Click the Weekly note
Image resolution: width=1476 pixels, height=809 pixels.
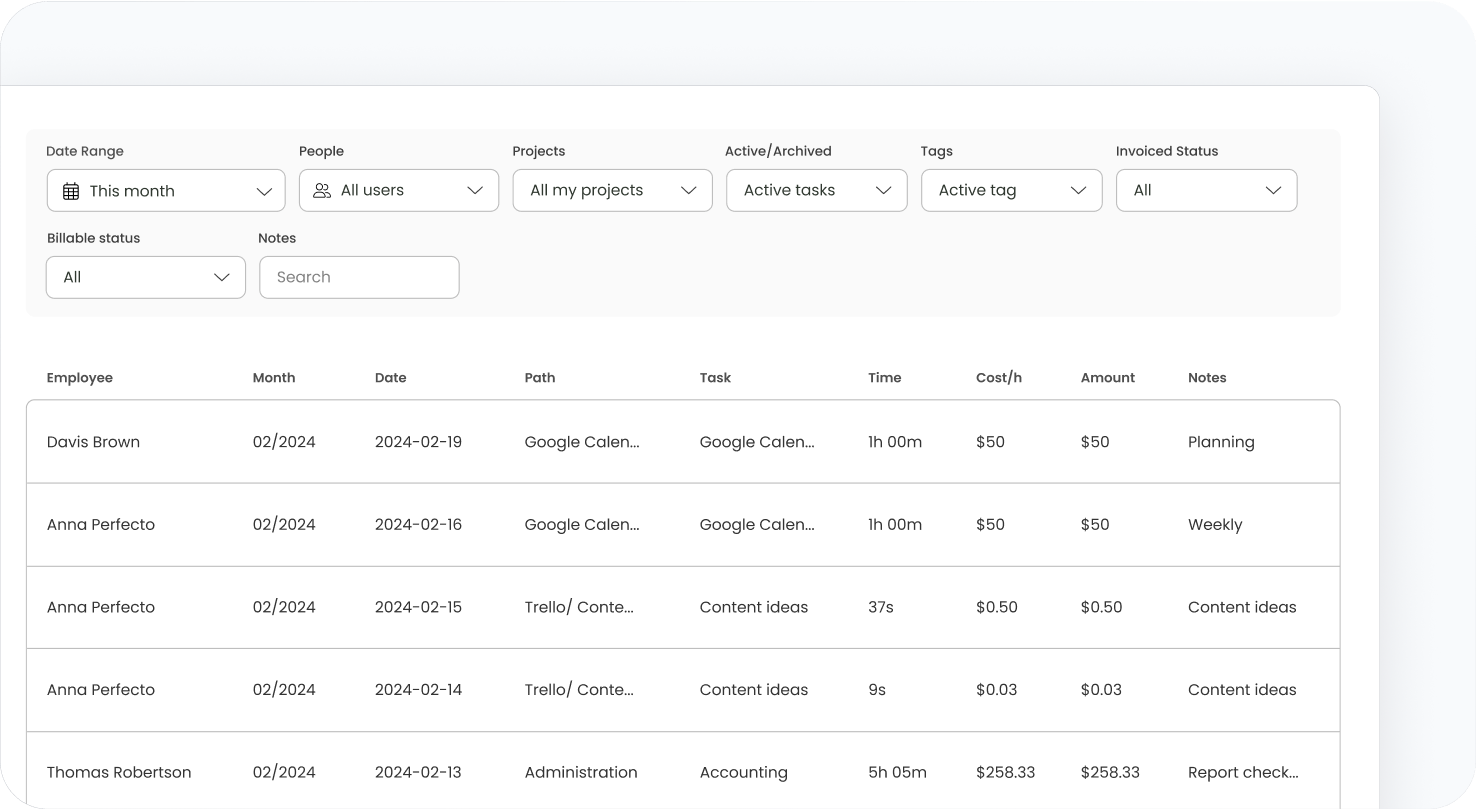[x=1215, y=525]
